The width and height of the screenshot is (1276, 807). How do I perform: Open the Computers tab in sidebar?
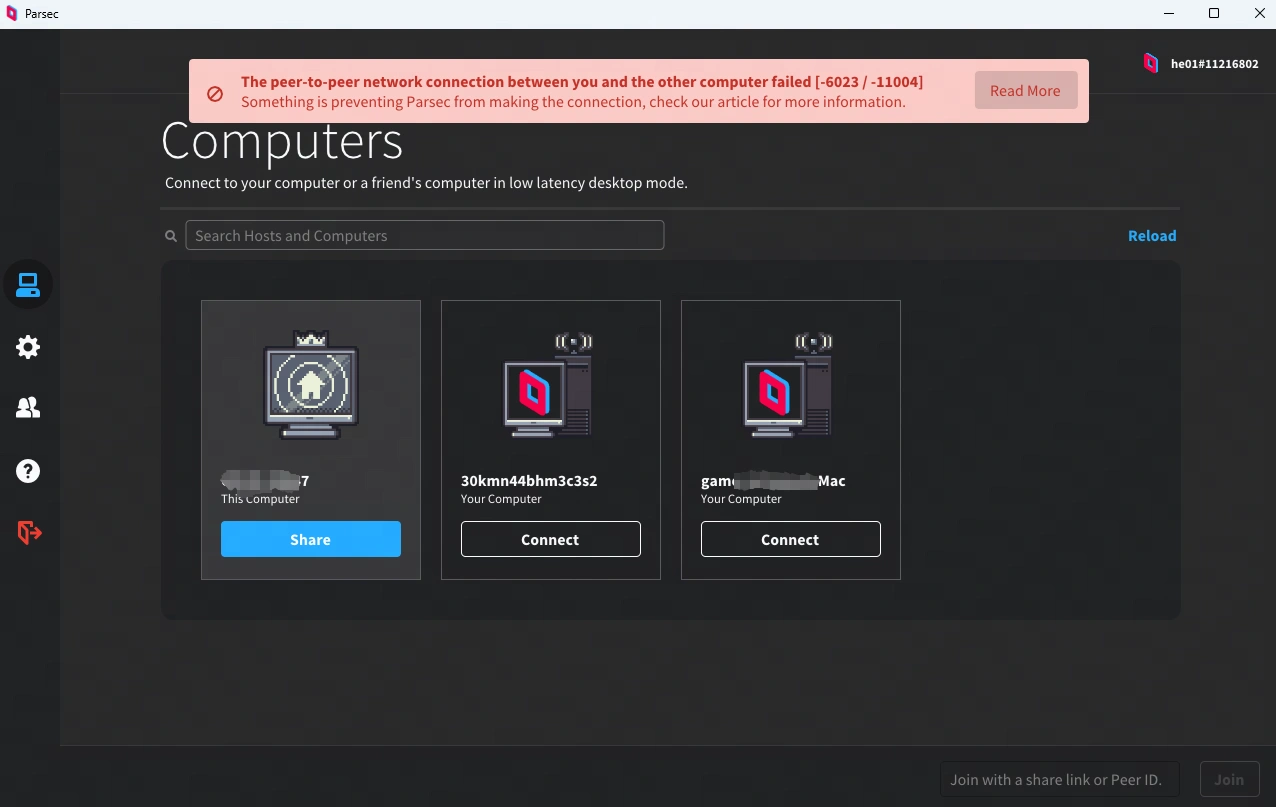pos(28,285)
